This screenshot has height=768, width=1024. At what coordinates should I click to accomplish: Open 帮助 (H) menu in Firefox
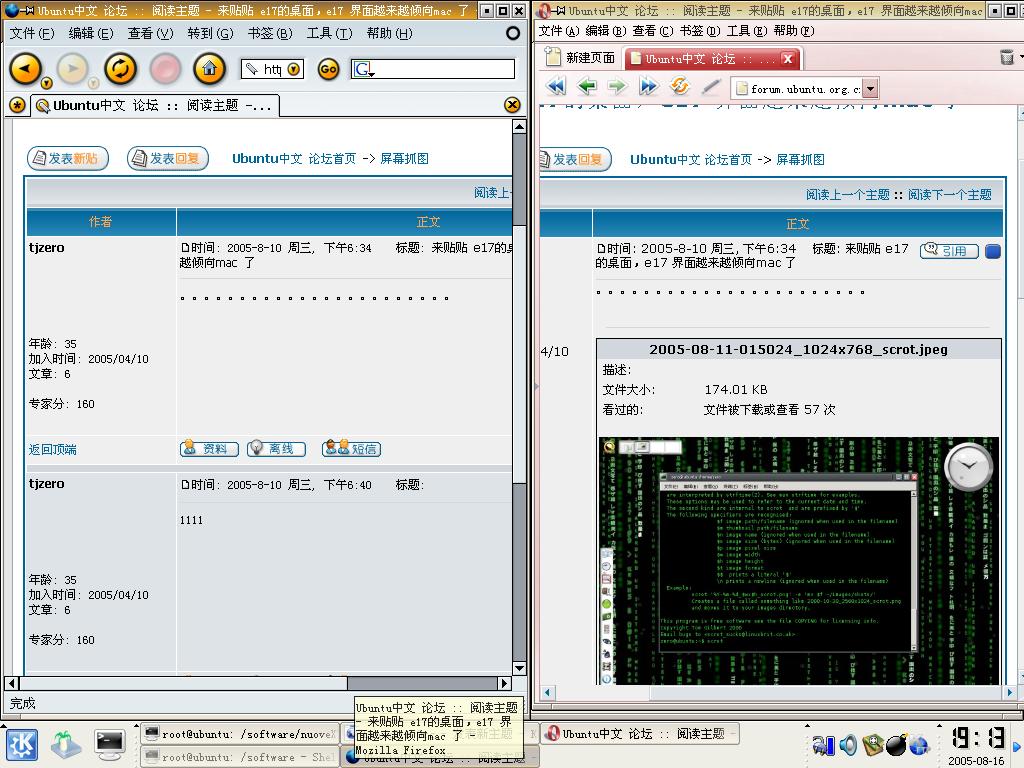coord(389,33)
